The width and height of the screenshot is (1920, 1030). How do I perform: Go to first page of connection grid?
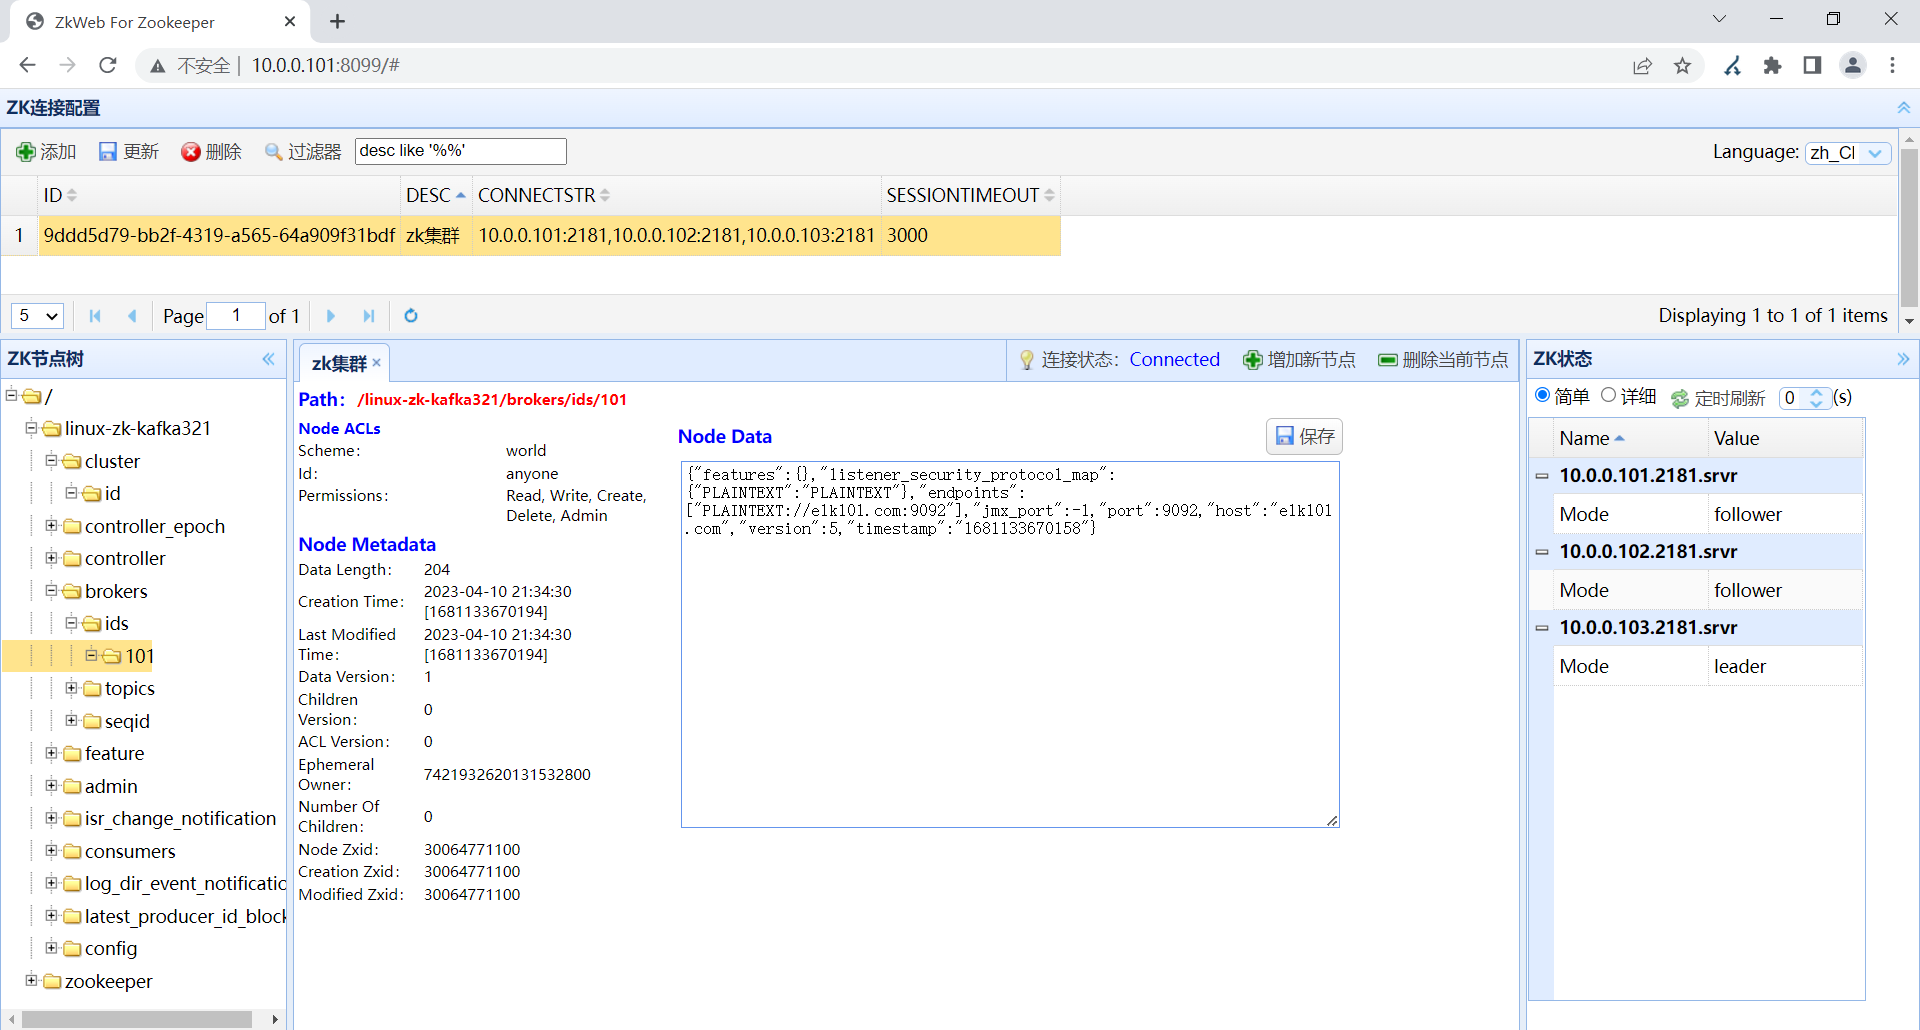(x=95, y=316)
